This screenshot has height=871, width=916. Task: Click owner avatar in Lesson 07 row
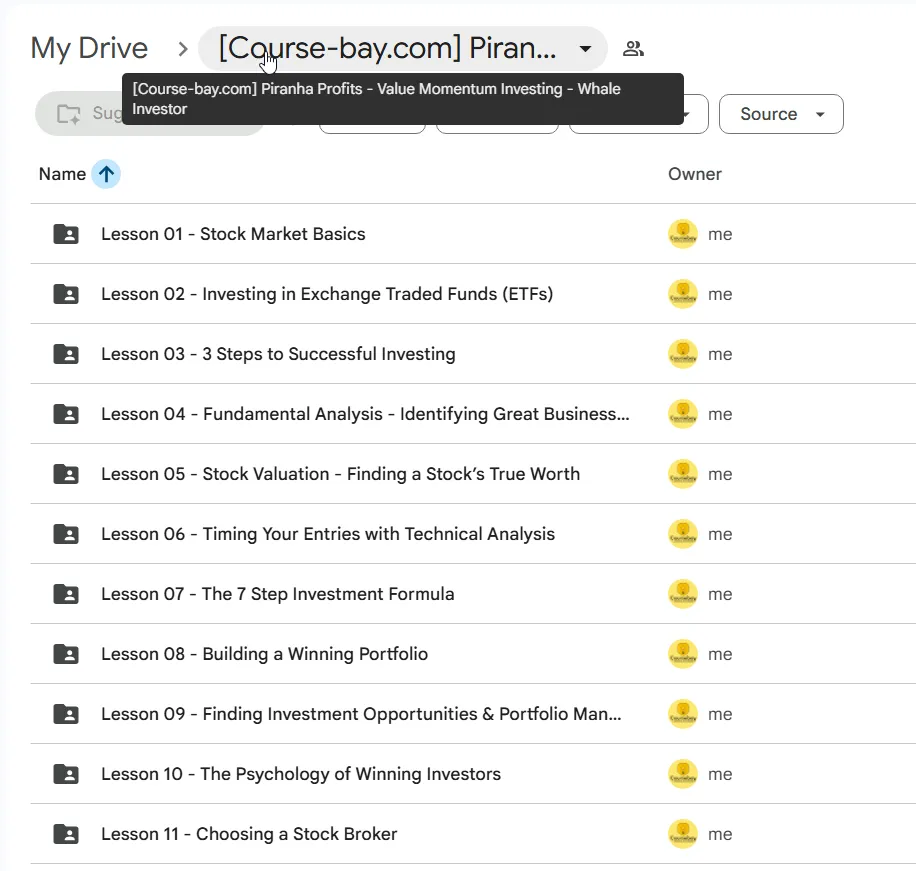(x=683, y=594)
